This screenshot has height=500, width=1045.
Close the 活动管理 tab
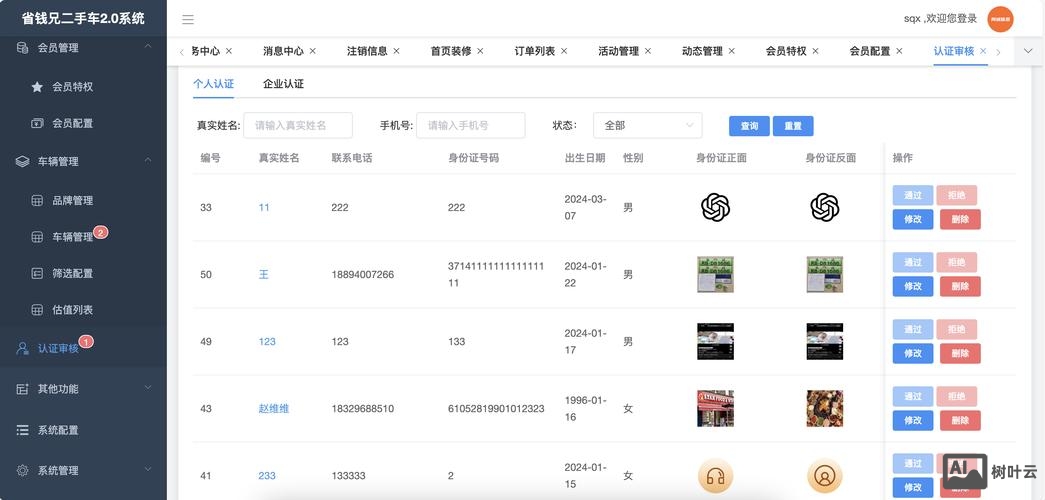click(x=648, y=51)
